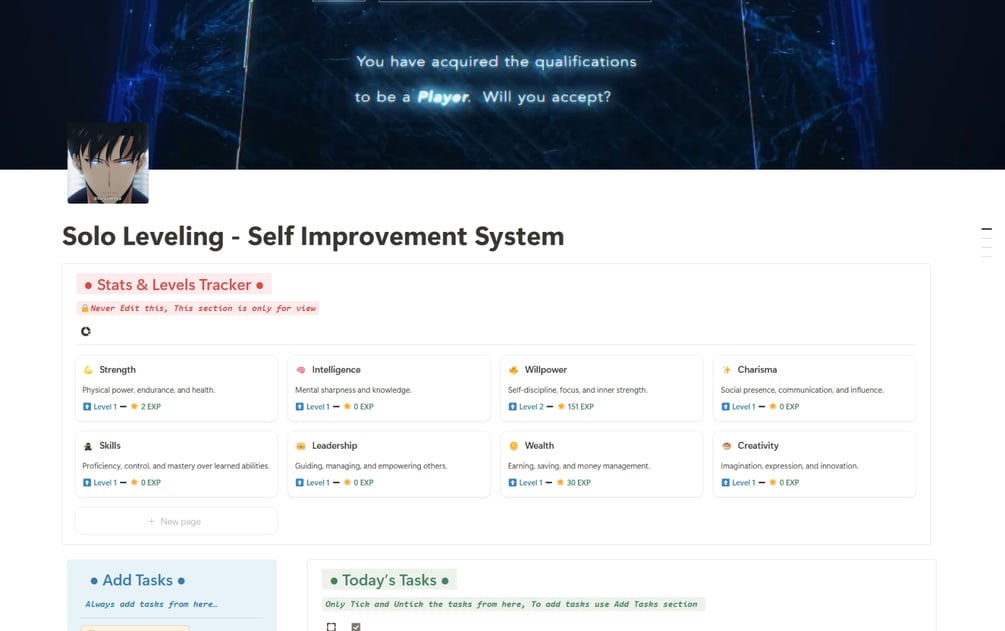Click '0 EXP' value in Charisma card
Viewport: 1005px width, 631px height.
pyautogui.click(x=789, y=407)
